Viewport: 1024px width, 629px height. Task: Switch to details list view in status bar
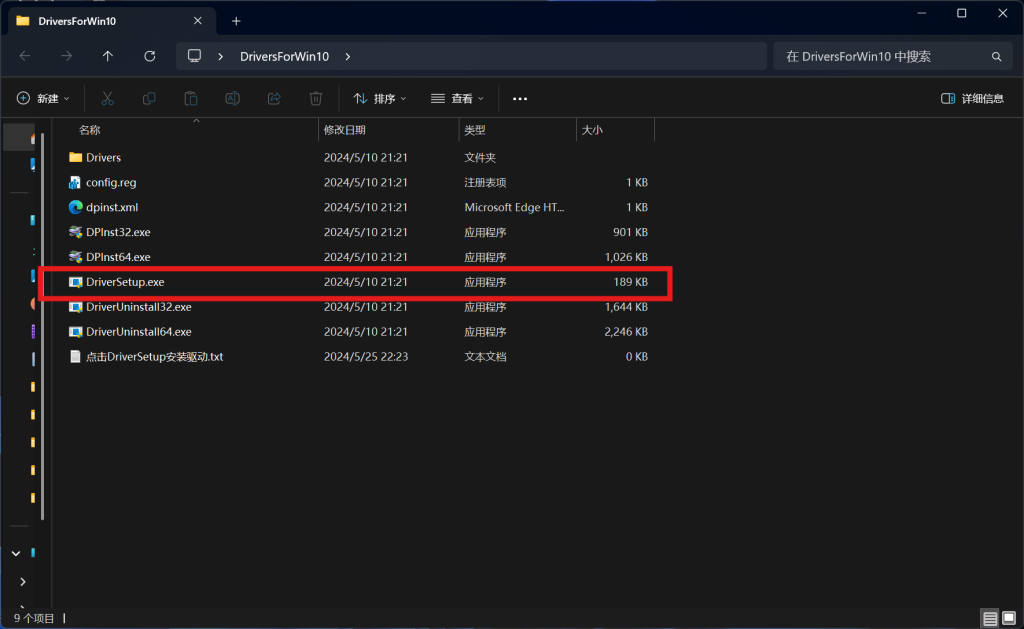[x=990, y=618]
